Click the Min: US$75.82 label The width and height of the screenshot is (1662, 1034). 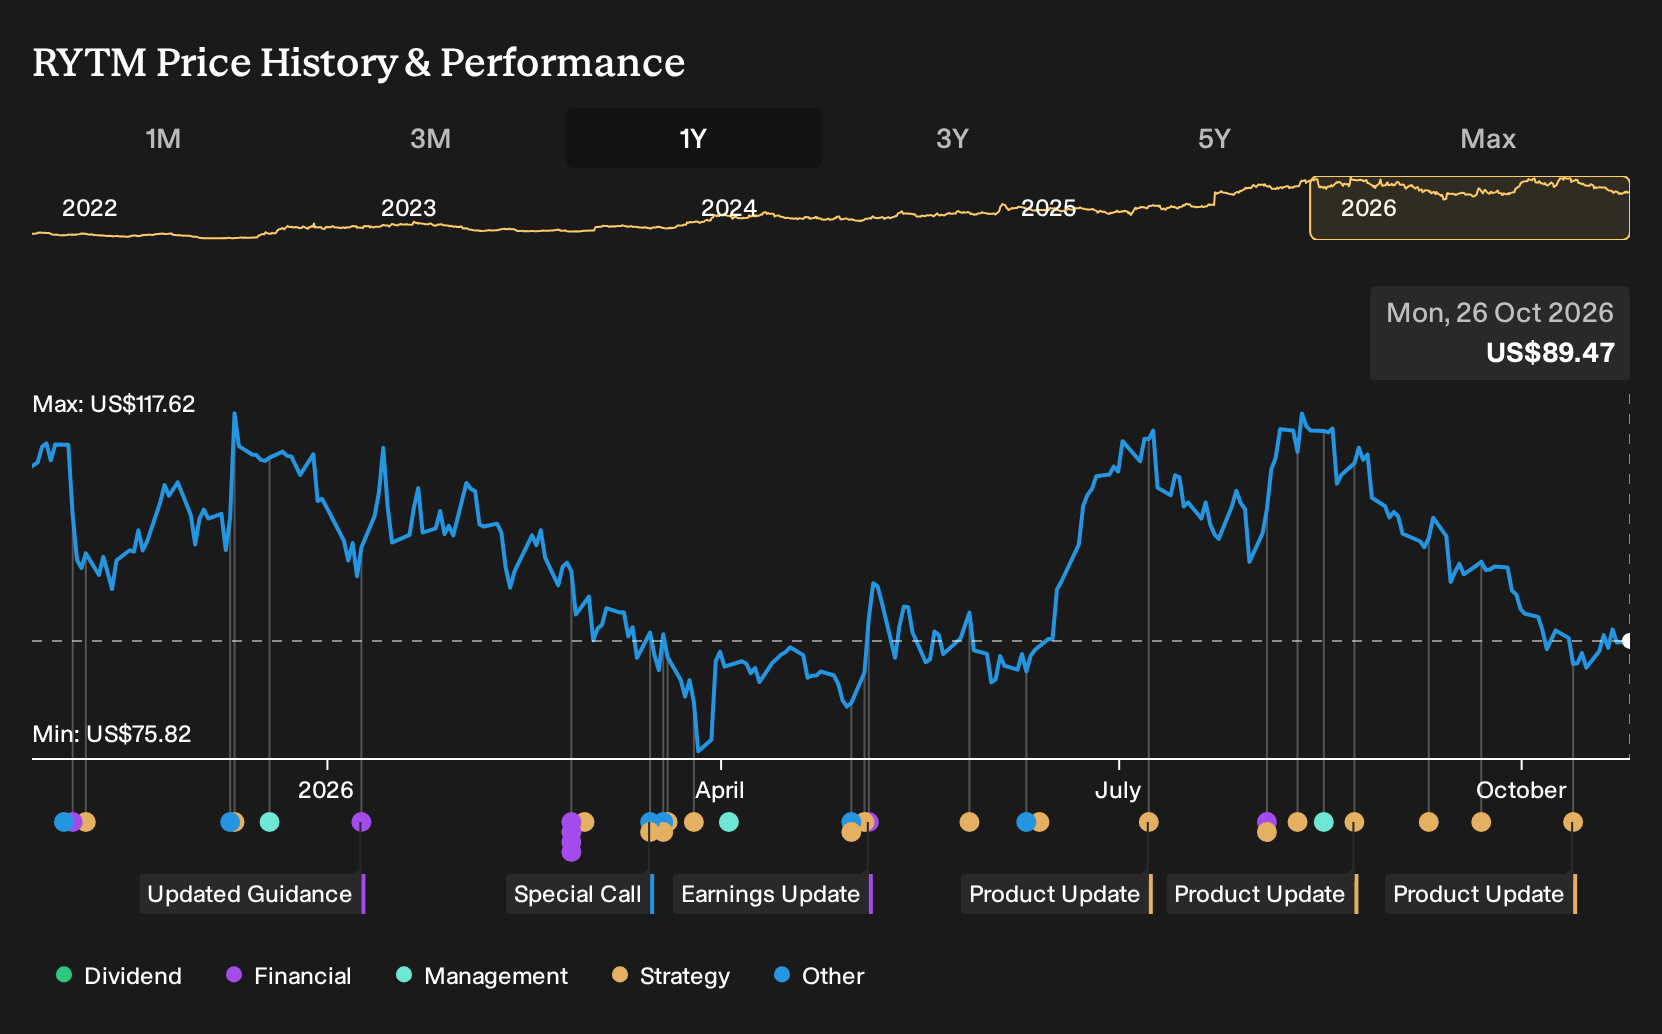pos(112,734)
